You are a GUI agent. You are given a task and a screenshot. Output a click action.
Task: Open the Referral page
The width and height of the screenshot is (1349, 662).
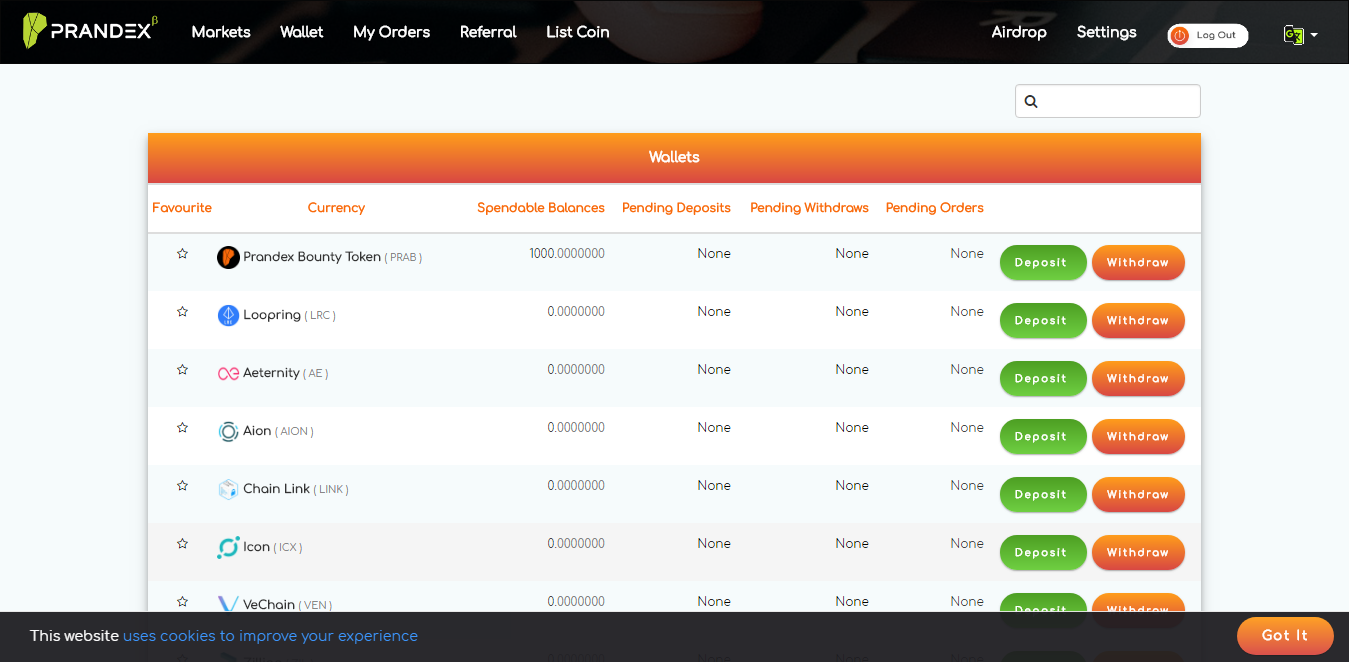coord(488,32)
